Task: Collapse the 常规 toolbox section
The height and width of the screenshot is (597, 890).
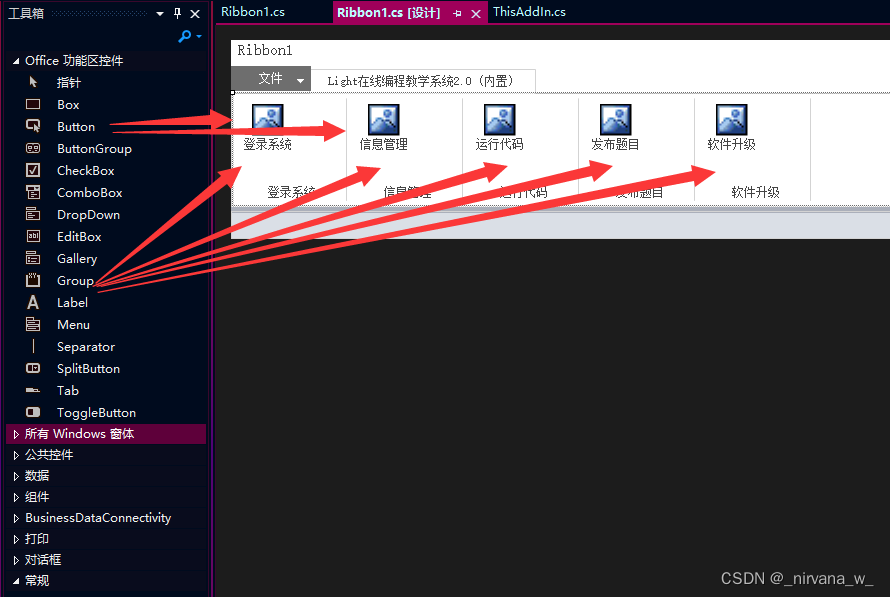Action: 16,581
